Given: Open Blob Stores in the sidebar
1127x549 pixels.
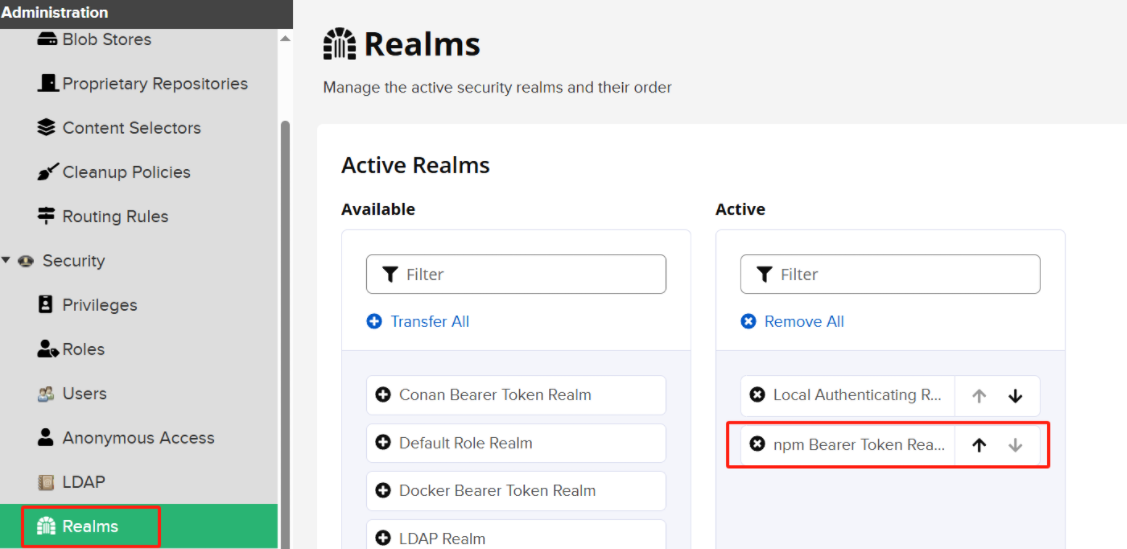Looking at the screenshot, I should click(x=106, y=40).
